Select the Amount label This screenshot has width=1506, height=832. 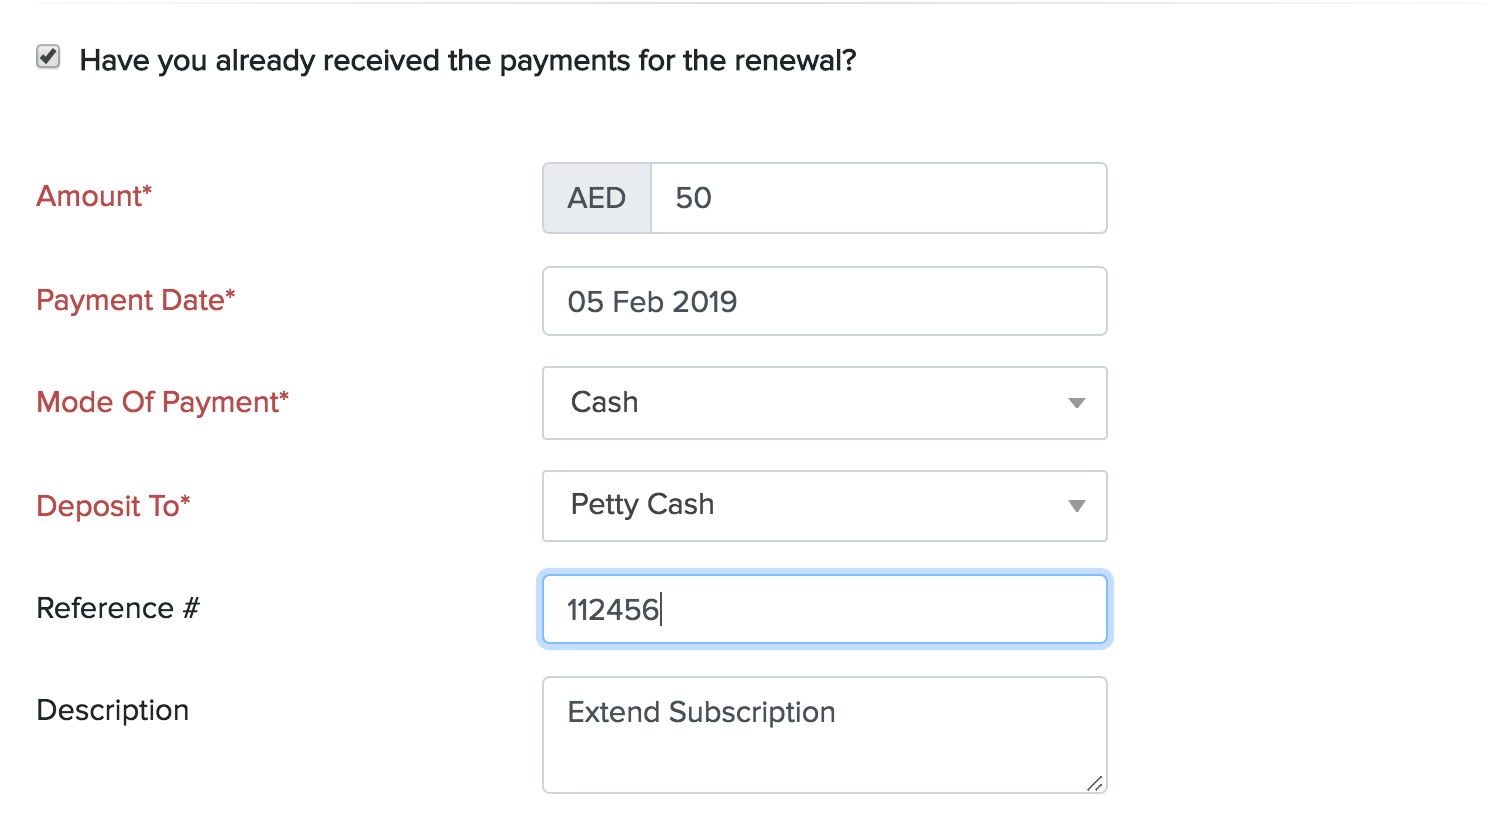click(x=92, y=197)
